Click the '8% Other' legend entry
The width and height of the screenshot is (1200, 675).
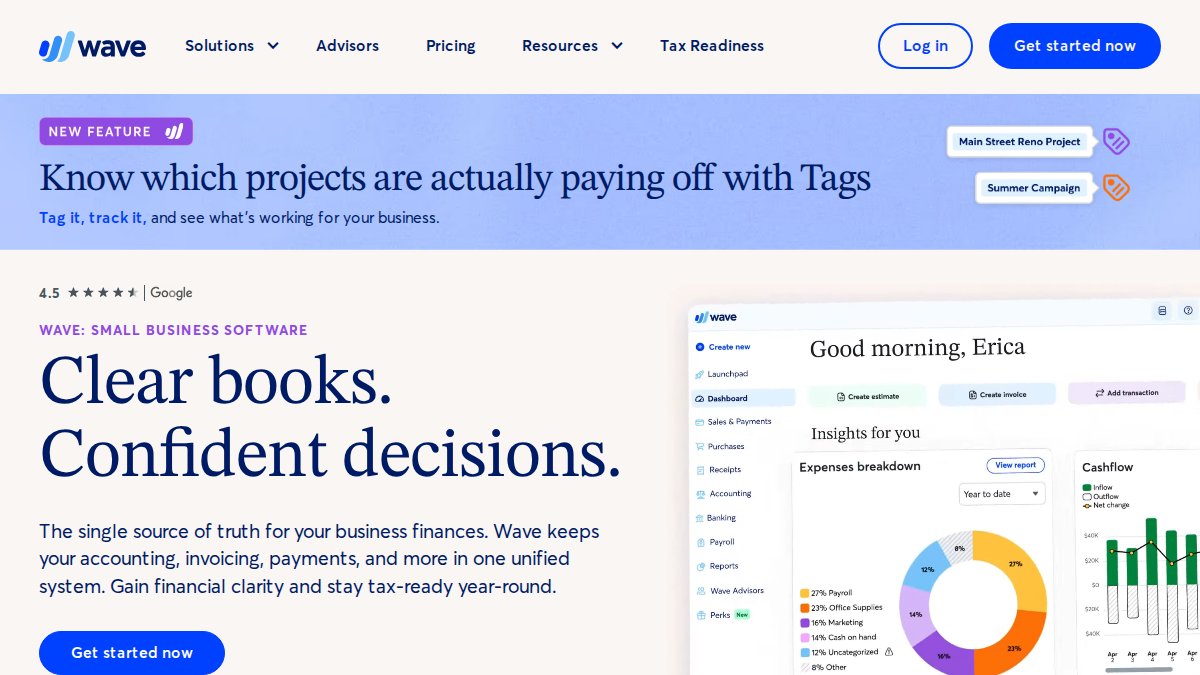point(823,667)
